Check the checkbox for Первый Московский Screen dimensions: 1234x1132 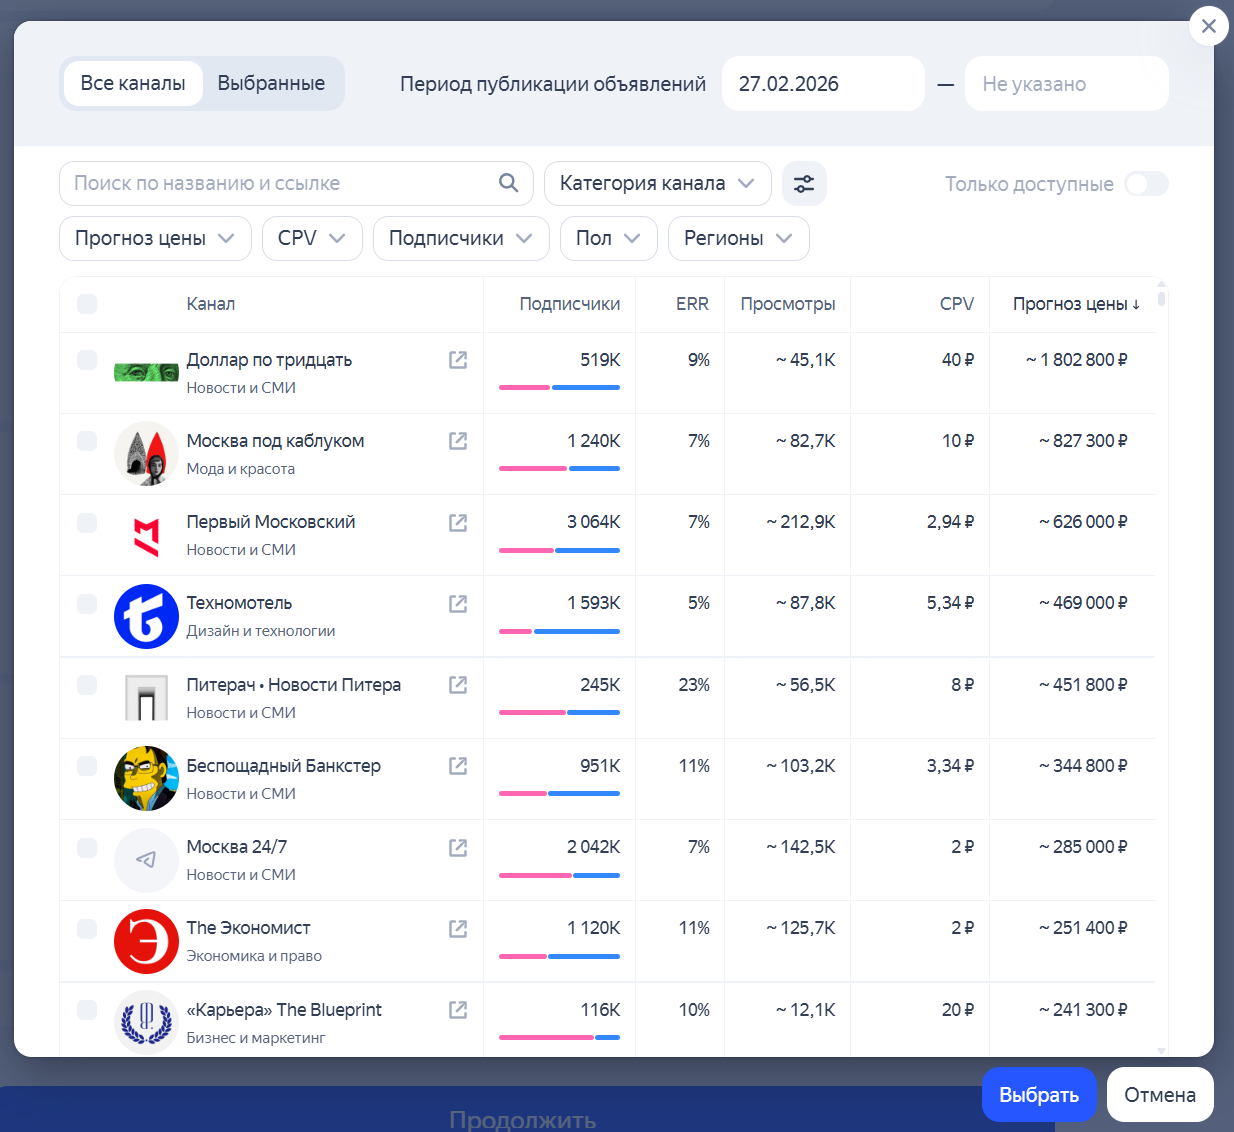[87, 521]
